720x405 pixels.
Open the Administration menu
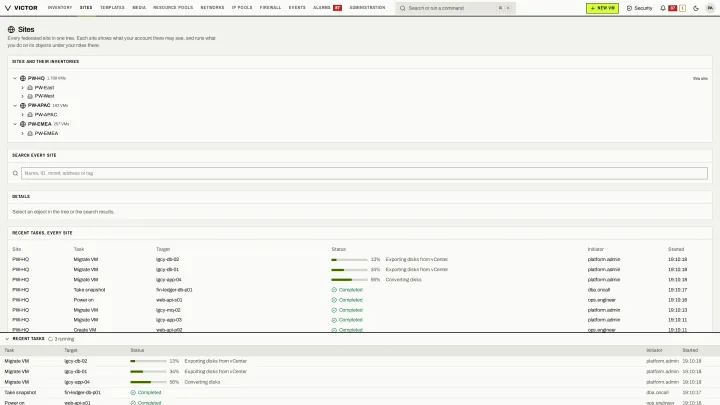tap(367, 8)
